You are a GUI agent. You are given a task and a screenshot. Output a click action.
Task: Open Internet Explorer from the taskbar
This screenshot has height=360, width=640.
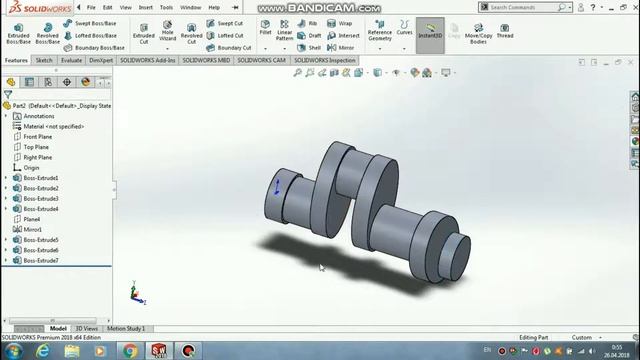pos(42,351)
